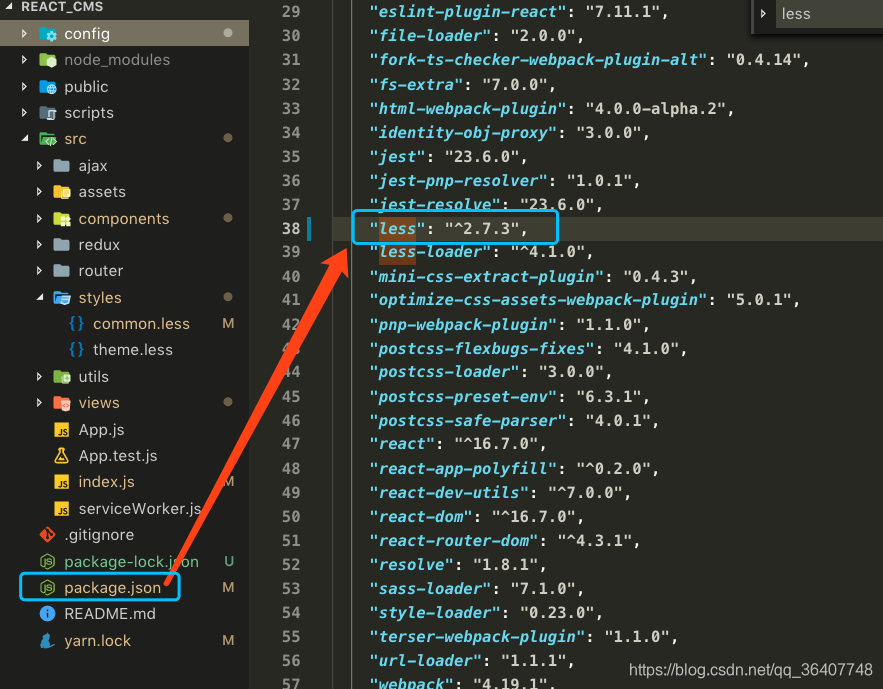Collapse the styles folder arrow
This screenshot has width=883, height=689.
pos(39,297)
